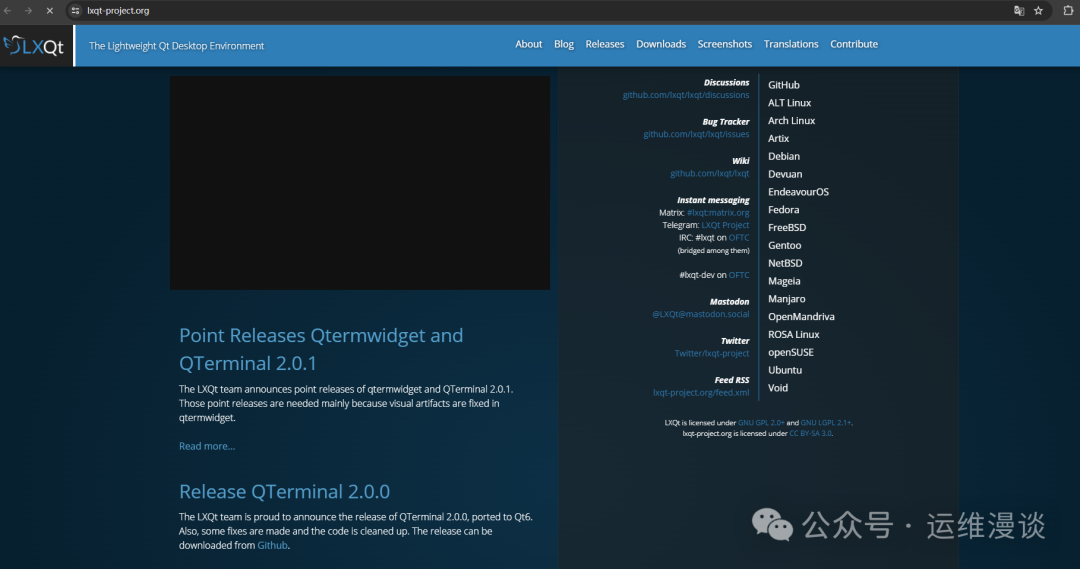The image size is (1080, 569).
Task: Open @LXQt@mastodon.social link
Action: tap(700, 314)
